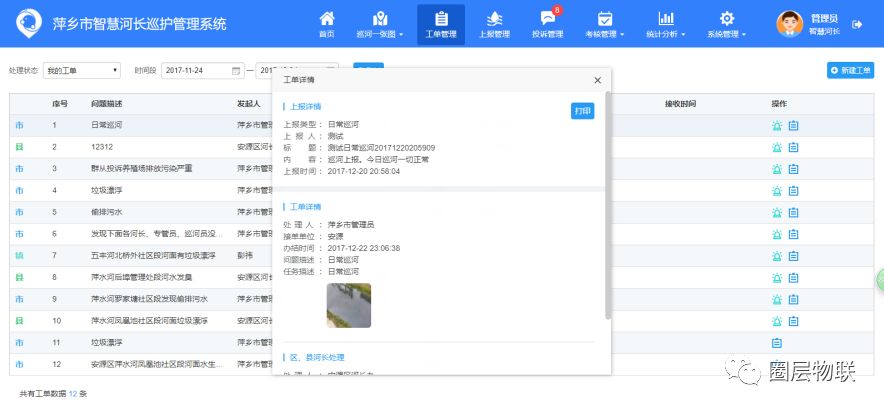Click the 新建工单 button
The height and width of the screenshot is (411, 884).
click(x=851, y=70)
